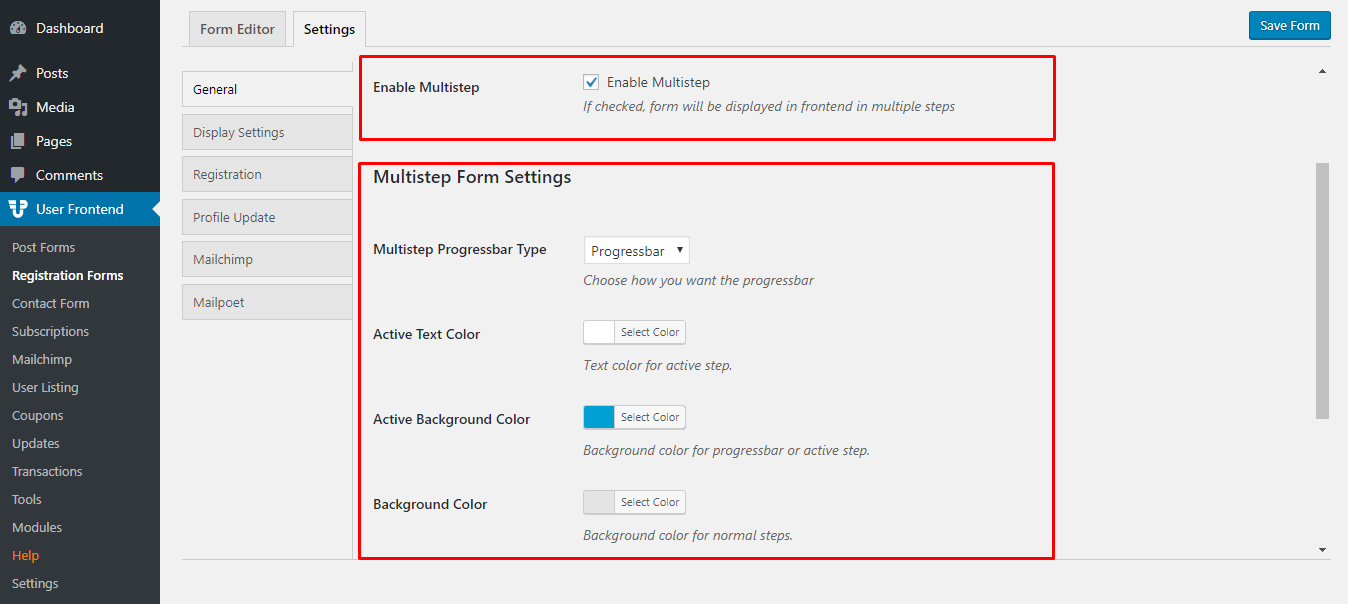Go to Registration Forms submenu
The image size is (1348, 604).
(x=68, y=275)
